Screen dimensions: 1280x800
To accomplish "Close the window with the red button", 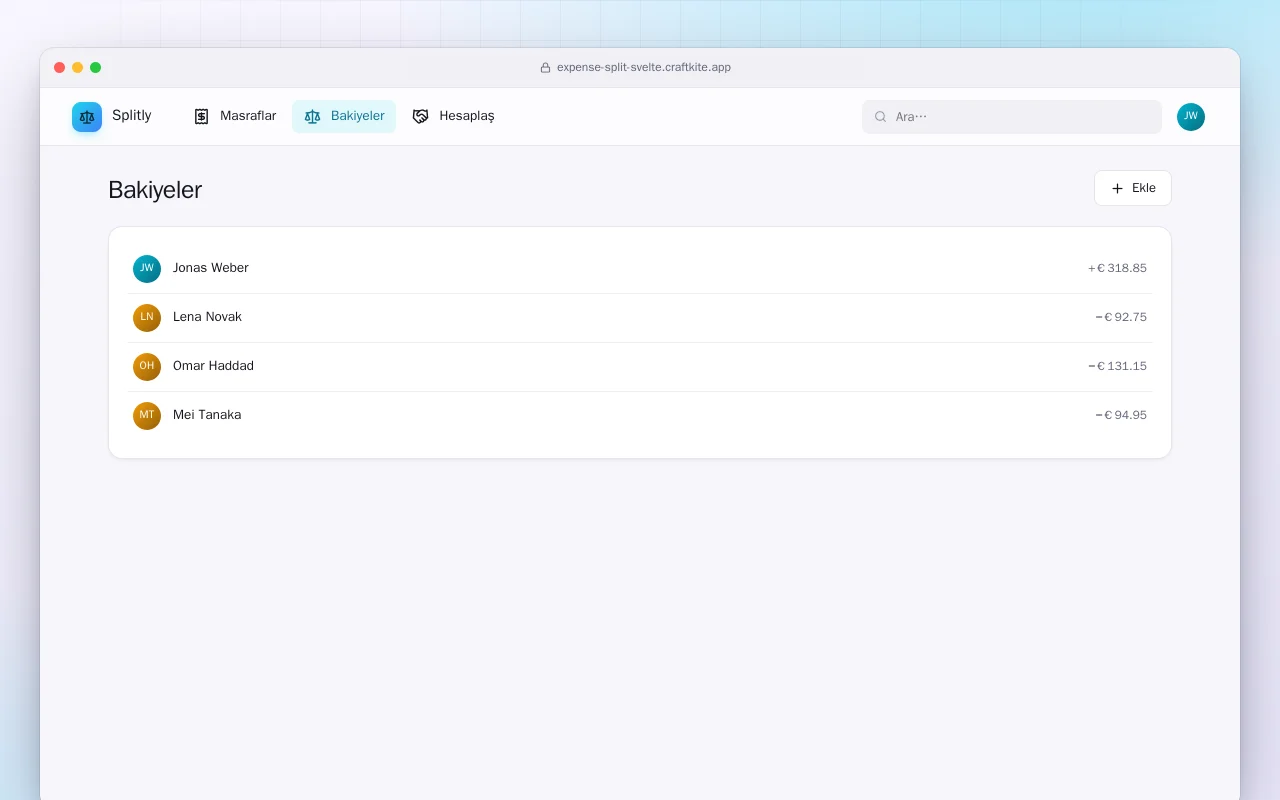I will point(60,68).
